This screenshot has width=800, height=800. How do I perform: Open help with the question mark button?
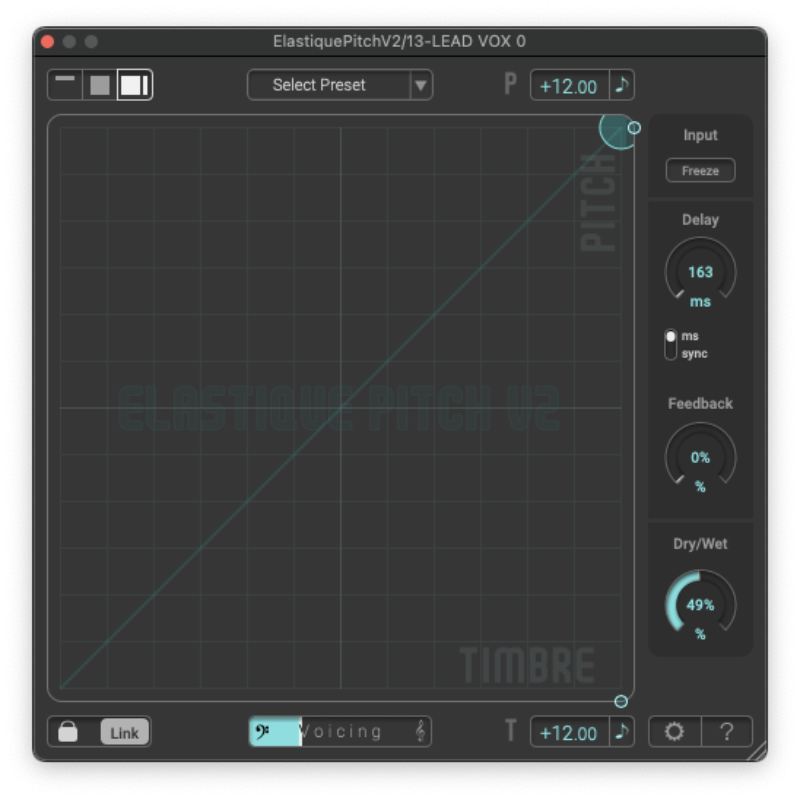[x=727, y=732]
